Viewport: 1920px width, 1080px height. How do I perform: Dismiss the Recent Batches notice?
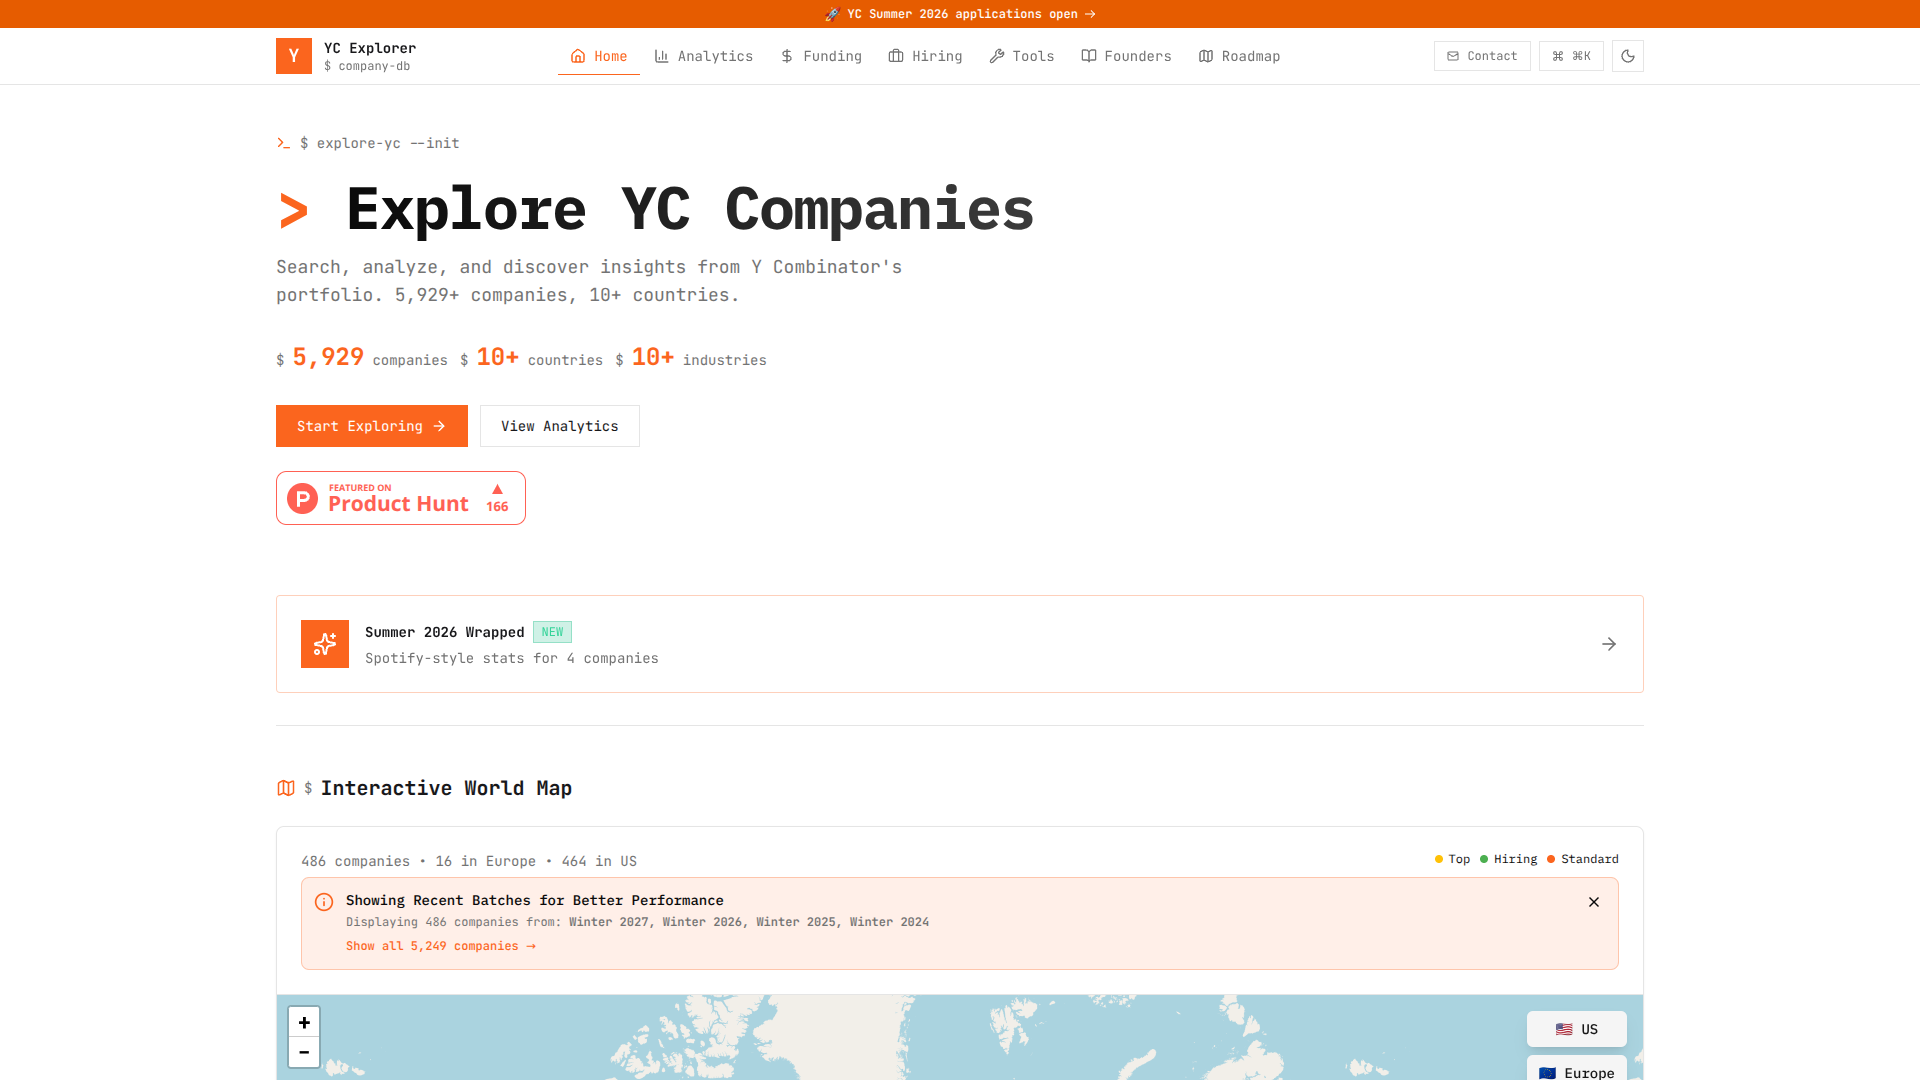[x=1594, y=902]
